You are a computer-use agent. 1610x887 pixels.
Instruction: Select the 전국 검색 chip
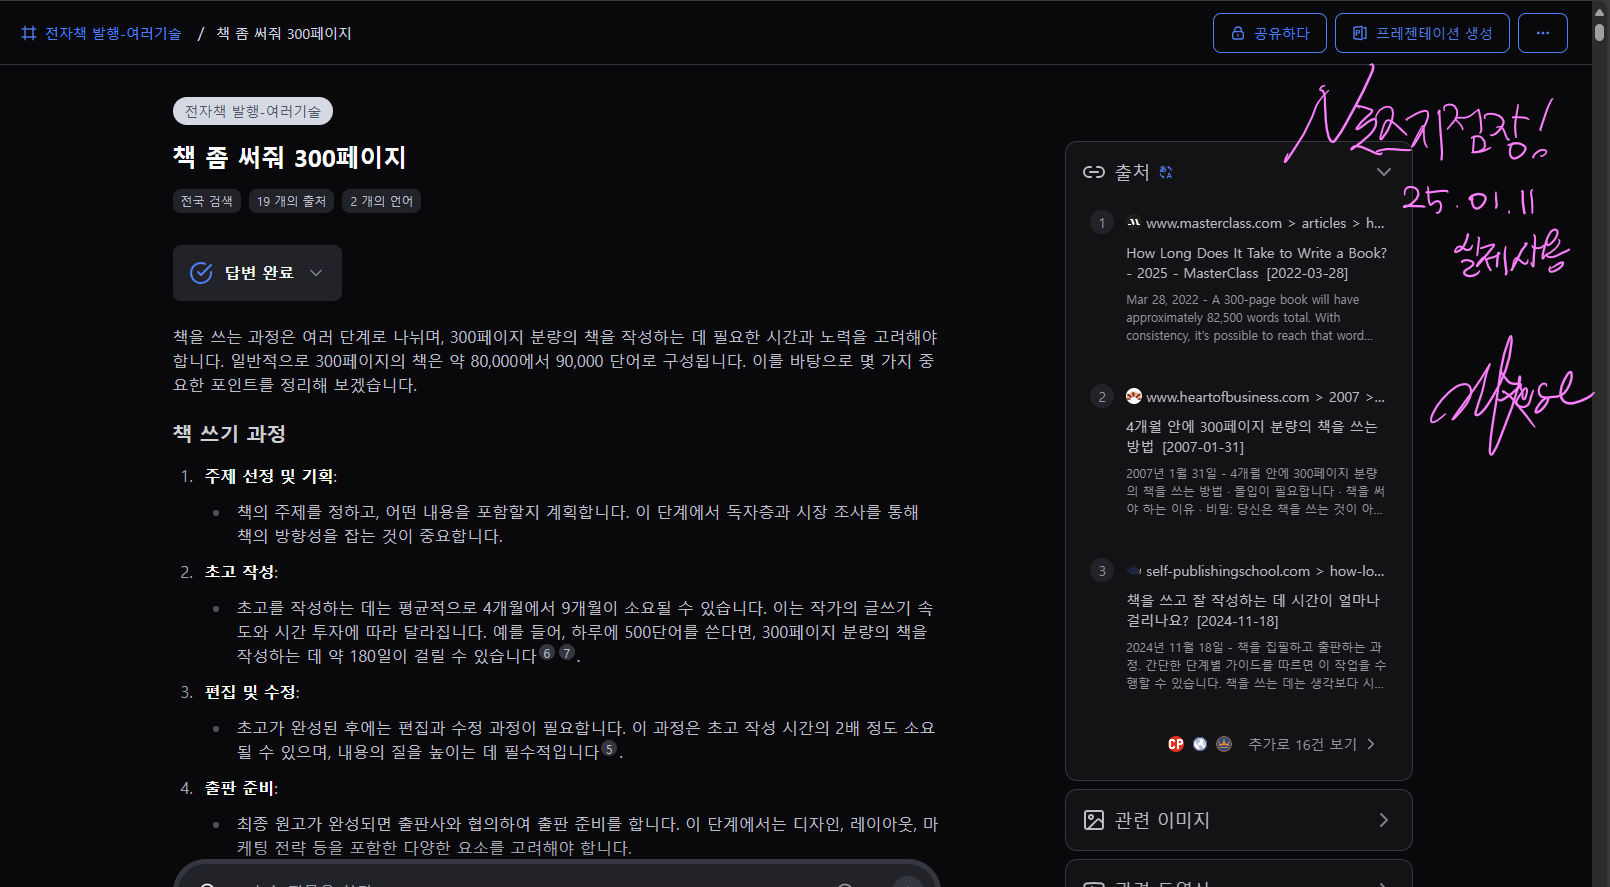[207, 201]
